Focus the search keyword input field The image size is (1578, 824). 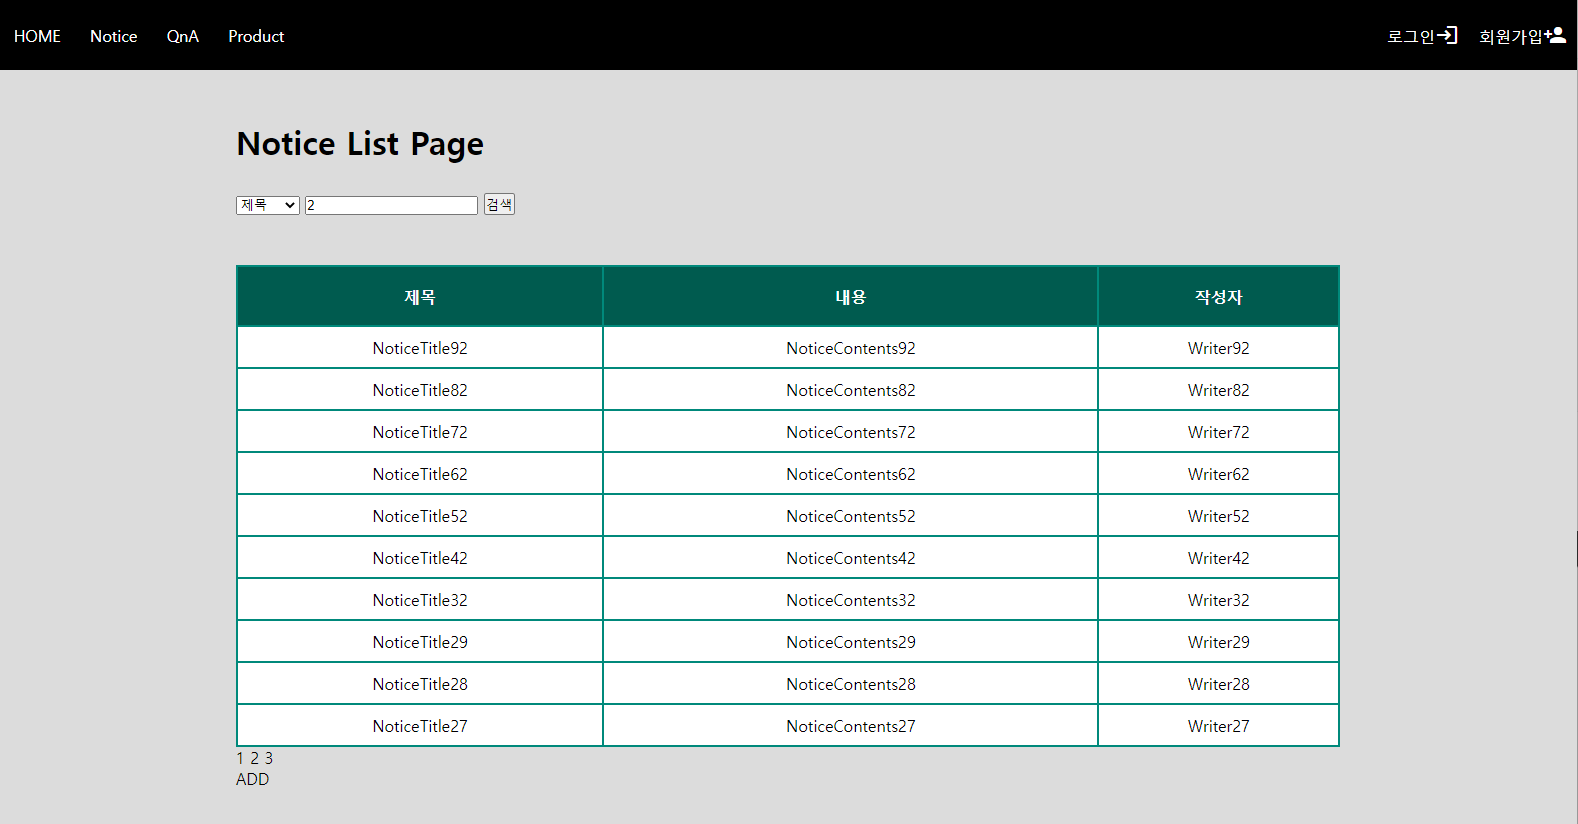tap(391, 205)
